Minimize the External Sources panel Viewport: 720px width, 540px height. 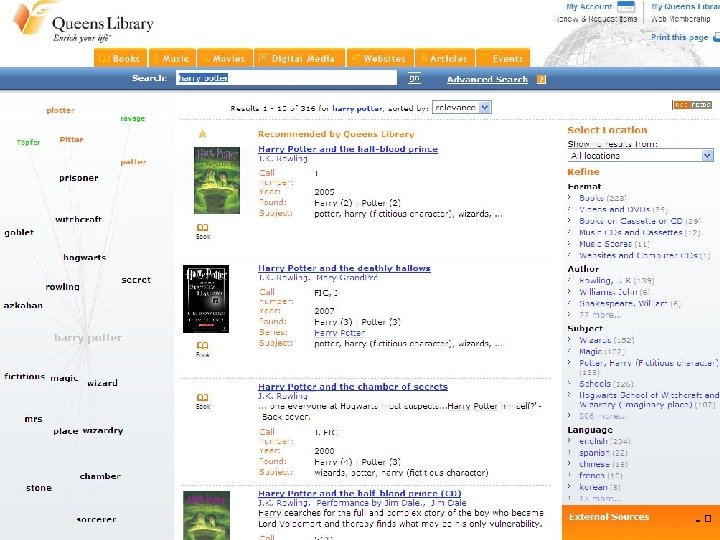click(x=698, y=519)
